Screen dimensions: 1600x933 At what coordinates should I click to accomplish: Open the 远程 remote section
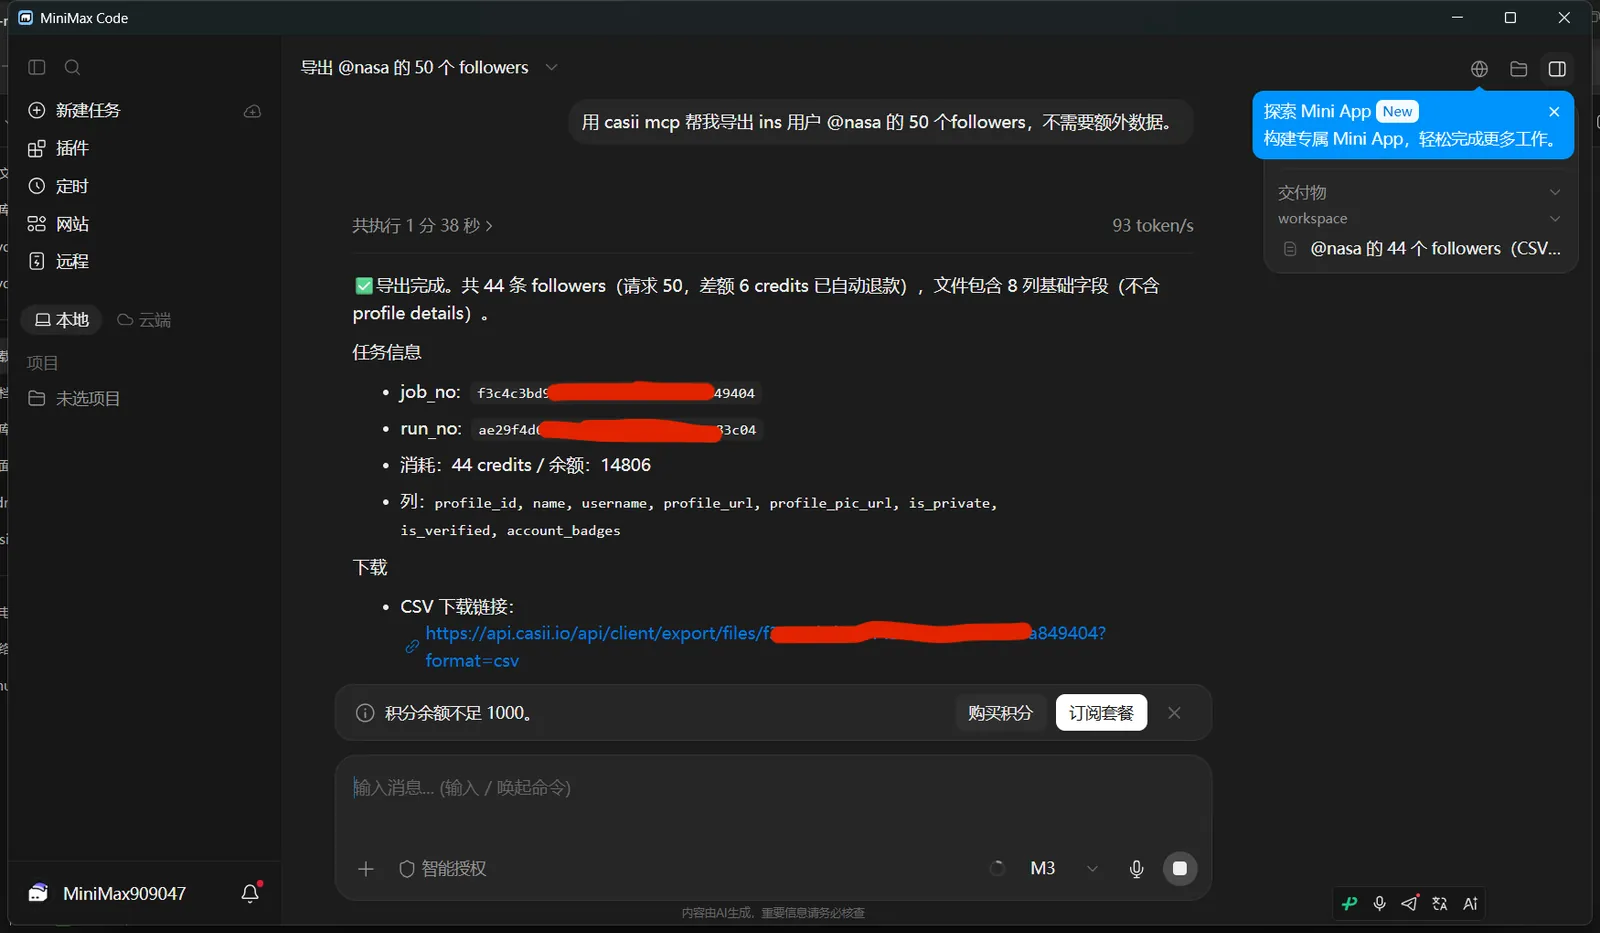point(59,261)
